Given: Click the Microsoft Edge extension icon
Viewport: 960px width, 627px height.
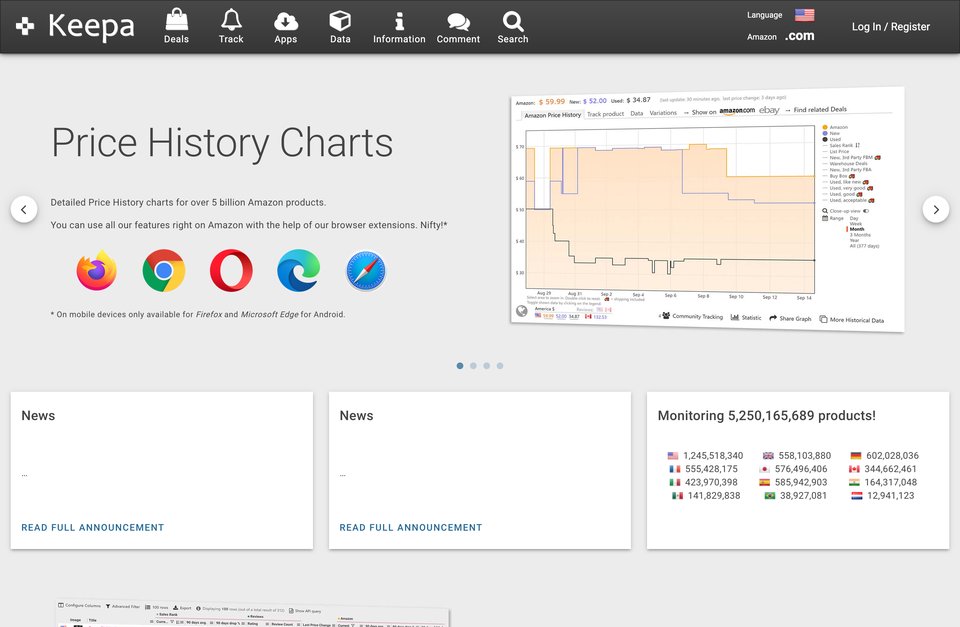Looking at the screenshot, I should click(299, 270).
